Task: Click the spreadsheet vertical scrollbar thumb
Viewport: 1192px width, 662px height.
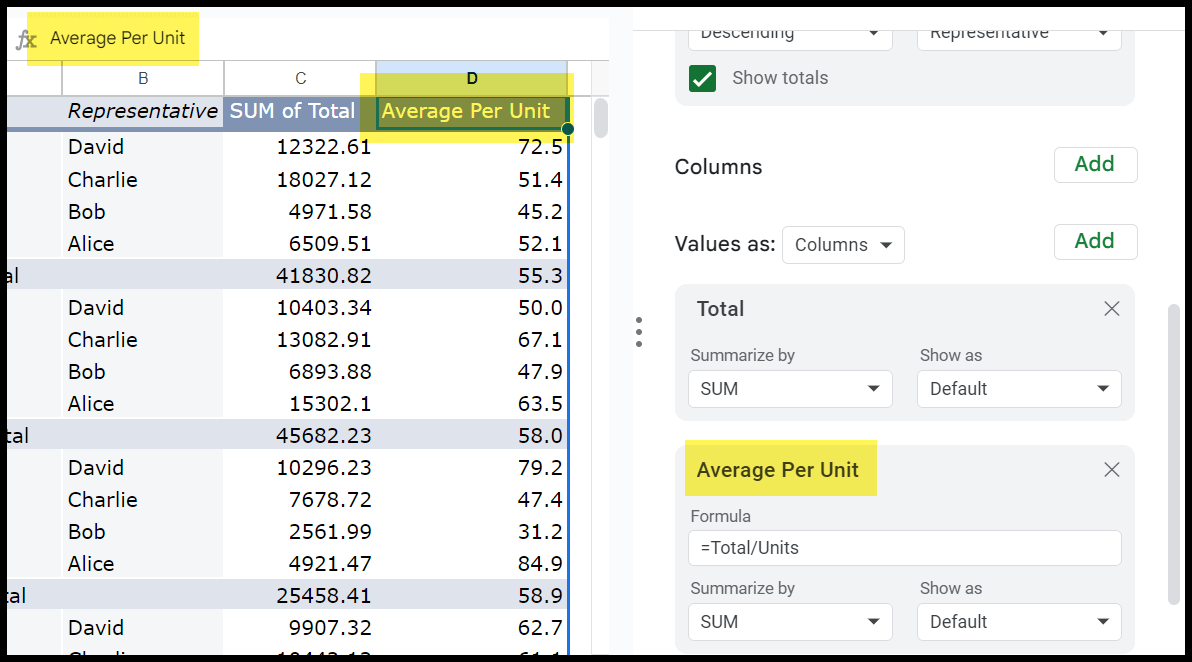Action: pos(601,118)
